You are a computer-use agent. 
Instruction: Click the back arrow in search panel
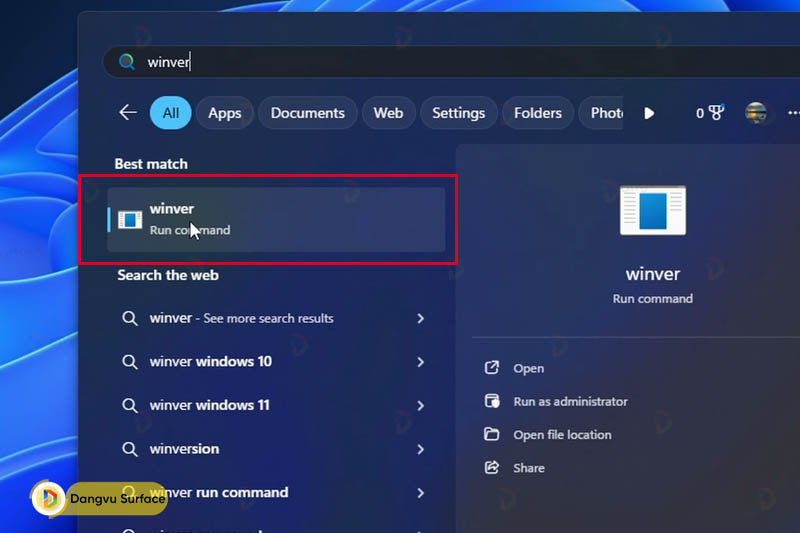click(x=128, y=113)
